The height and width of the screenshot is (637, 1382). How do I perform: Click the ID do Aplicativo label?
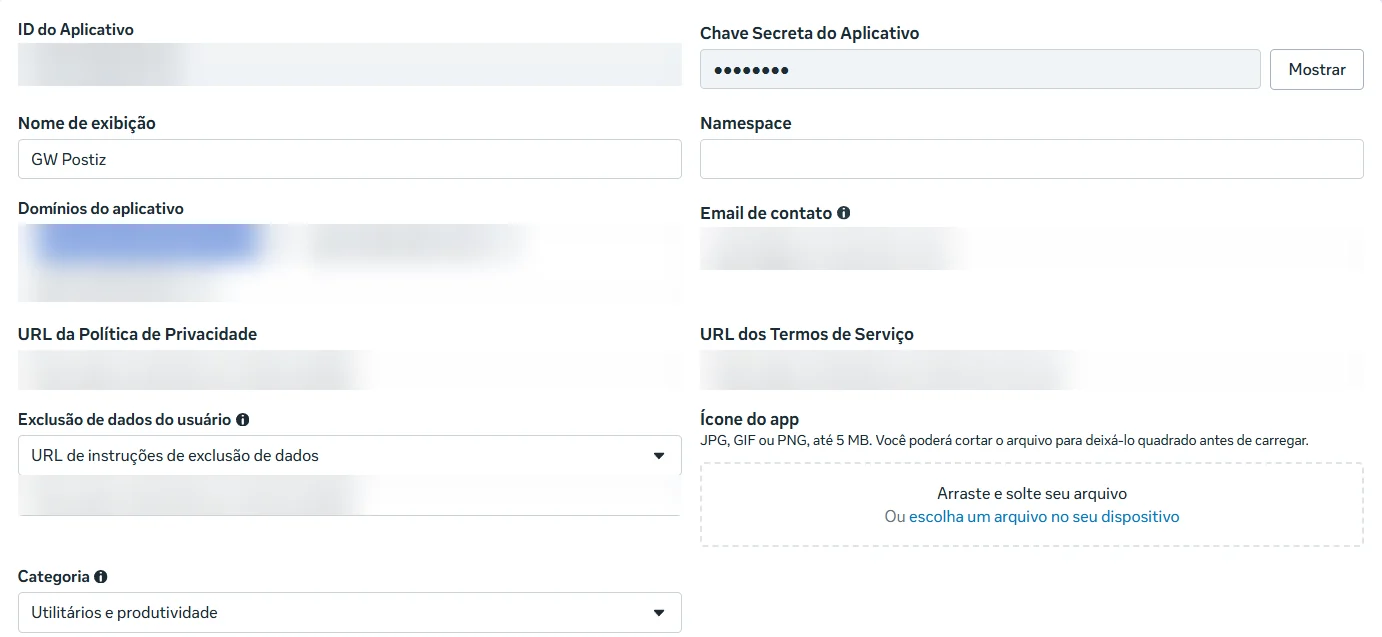point(76,30)
